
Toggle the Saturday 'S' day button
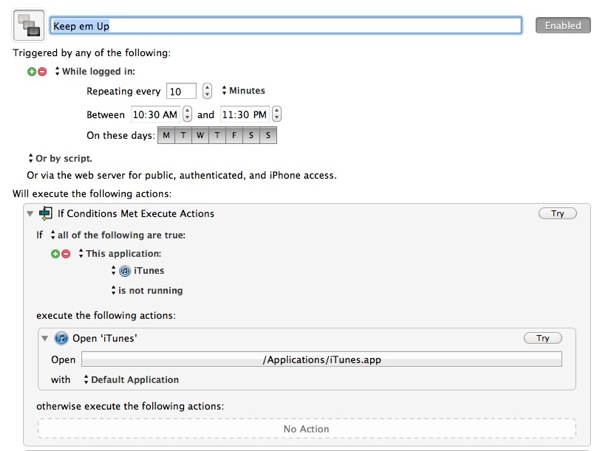point(251,135)
